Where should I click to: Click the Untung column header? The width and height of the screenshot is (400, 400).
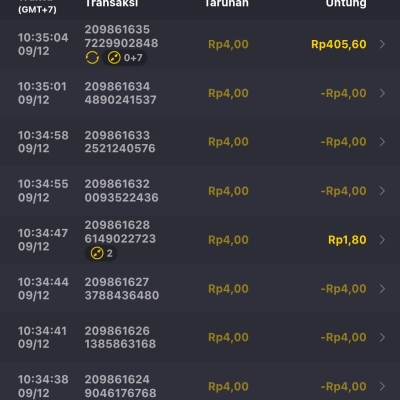click(x=346, y=3)
